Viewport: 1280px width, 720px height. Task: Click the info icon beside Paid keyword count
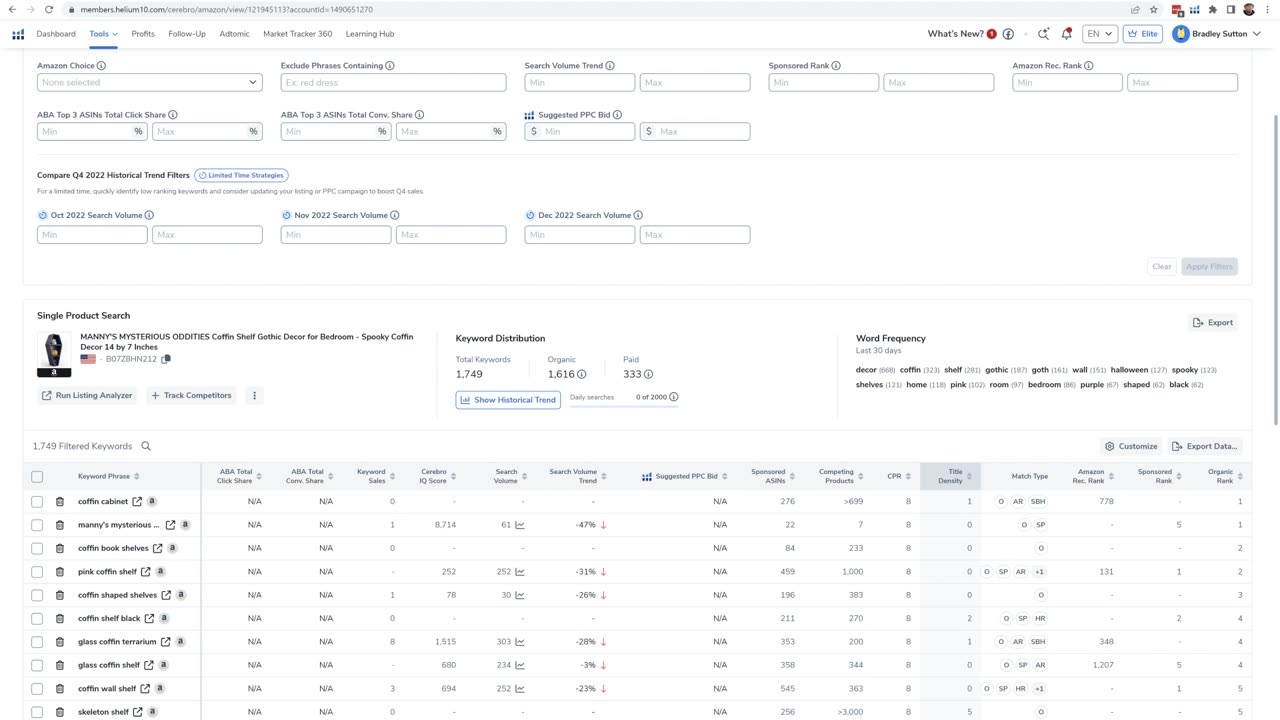pyautogui.click(x=648, y=374)
